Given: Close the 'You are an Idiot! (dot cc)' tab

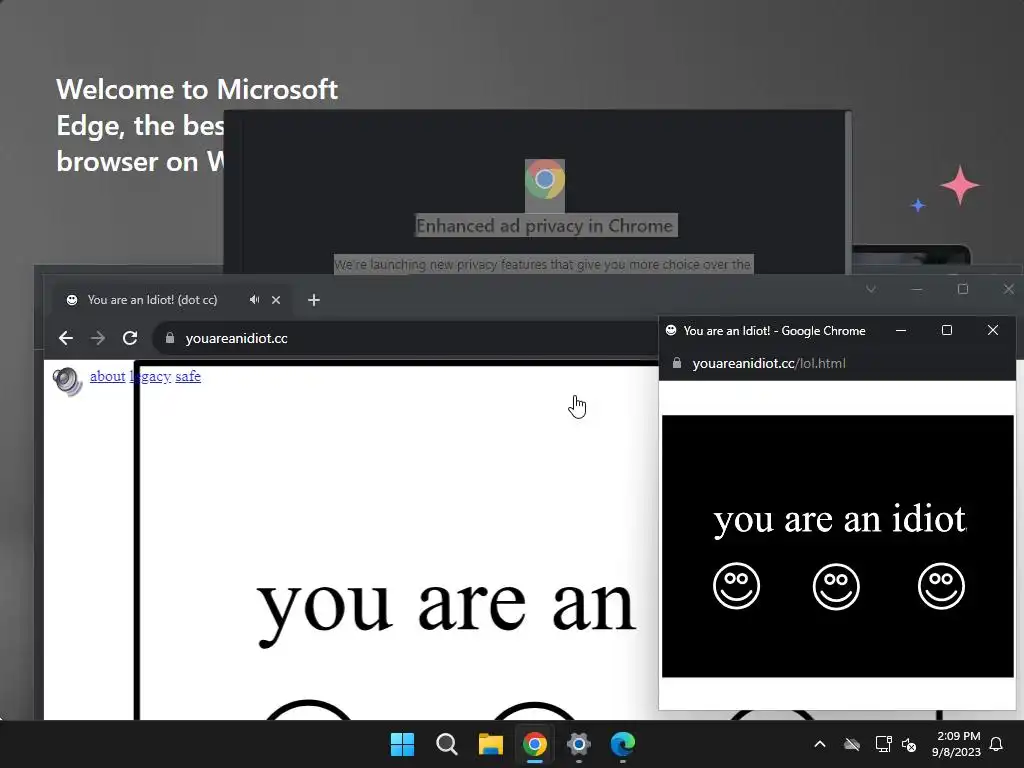Looking at the screenshot, I should pyautogui.click(x=276, y=300).
